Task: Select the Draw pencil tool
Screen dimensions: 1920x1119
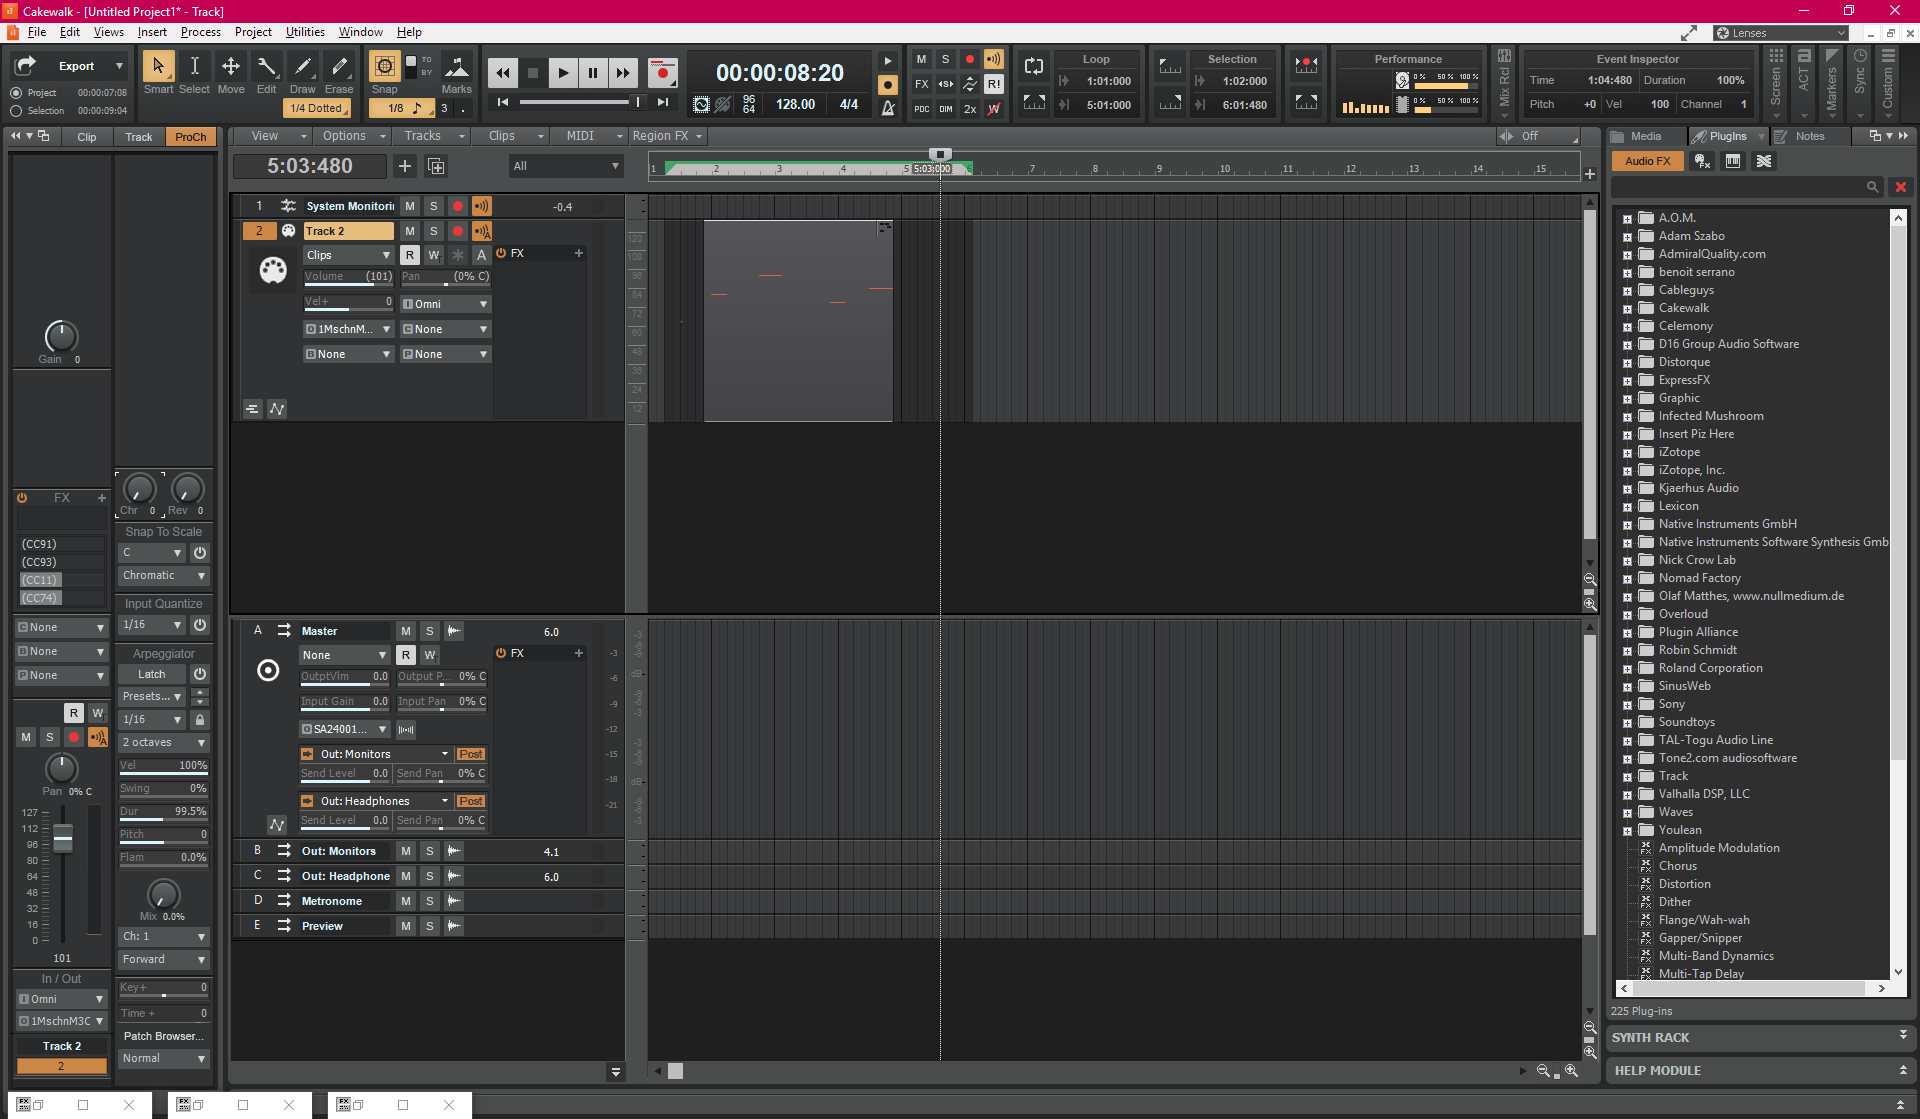Action: click(302, 66)
